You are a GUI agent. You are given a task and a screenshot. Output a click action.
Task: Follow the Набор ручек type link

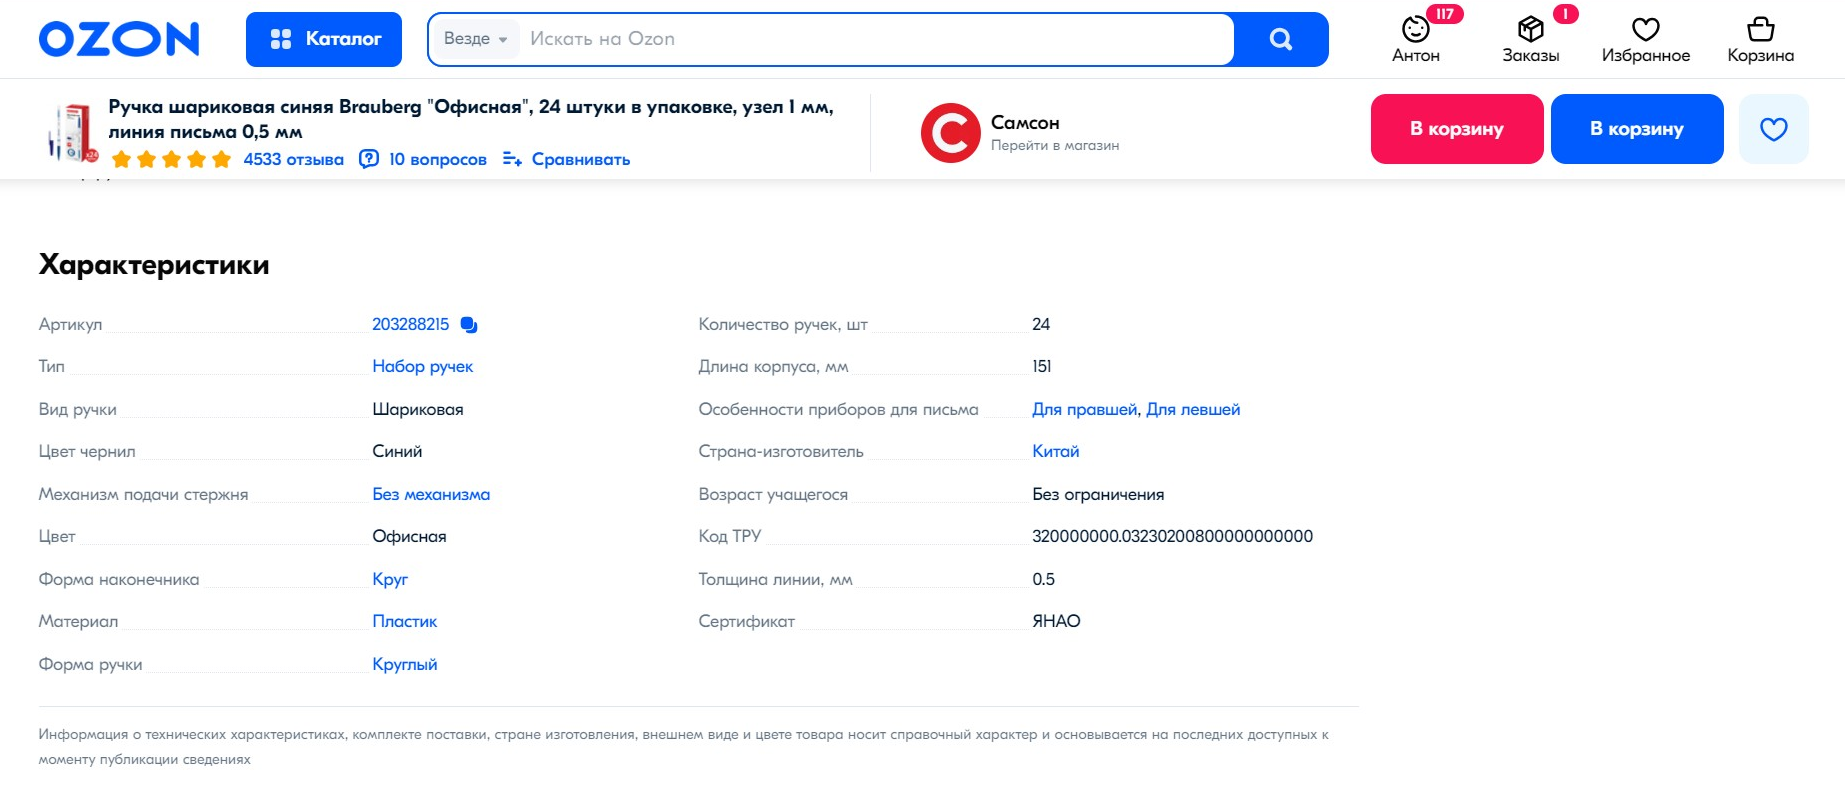[x=422, y=367]
